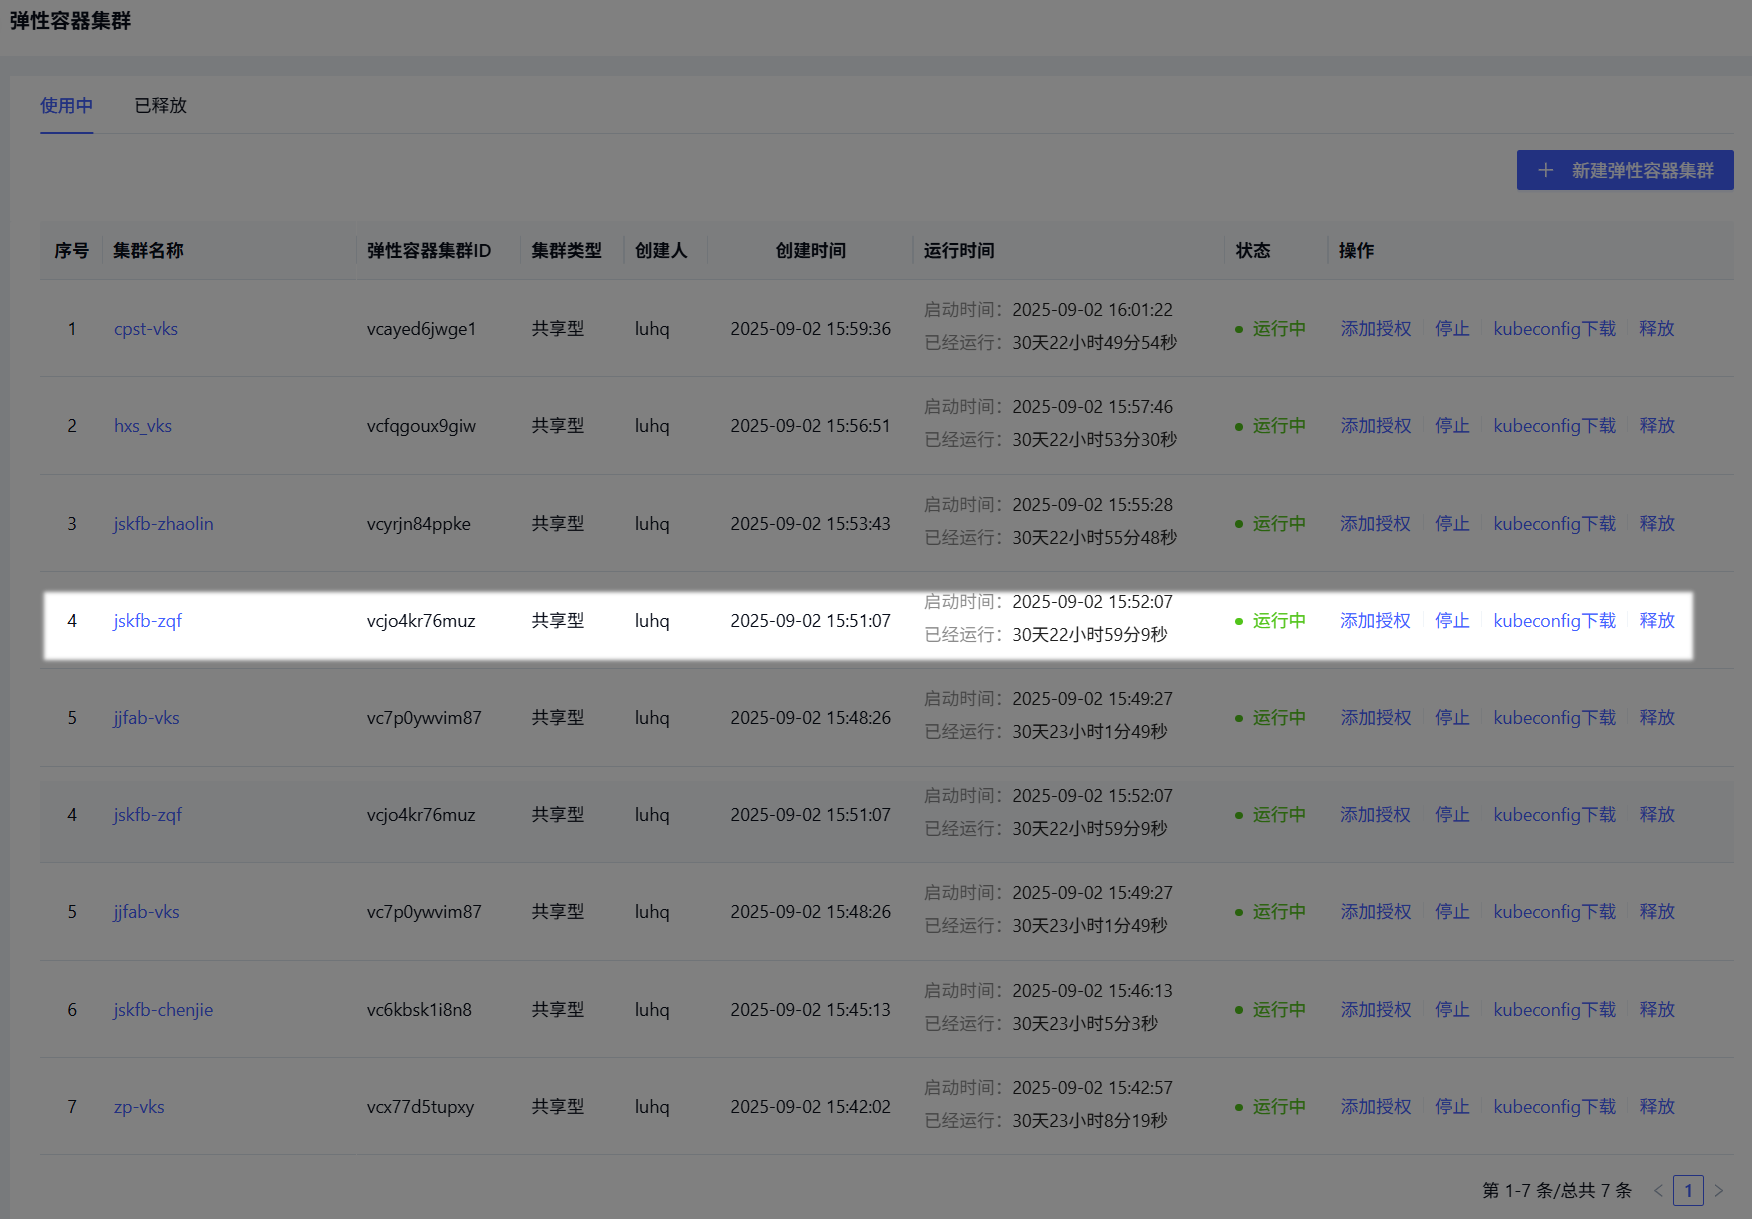
Task: Click 添加授权 for cpst-vks cluster
Action: click(1375, 329)
